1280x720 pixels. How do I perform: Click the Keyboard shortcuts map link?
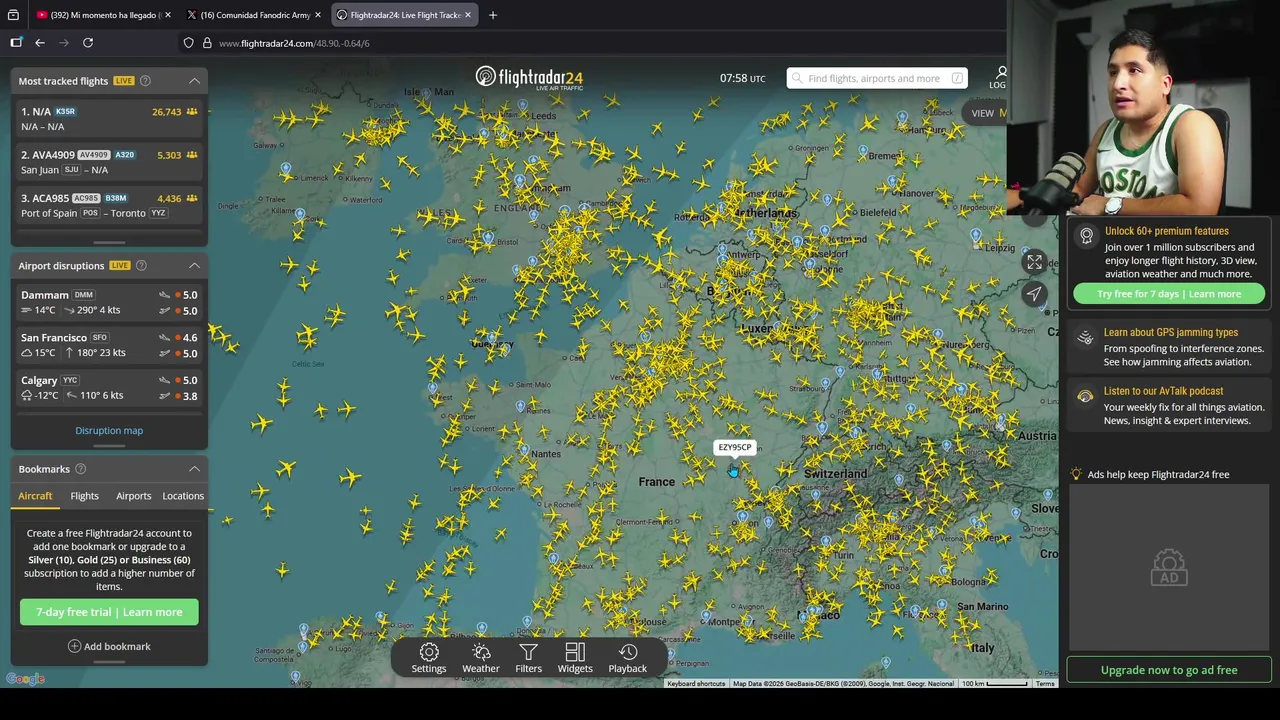[696, 684]
